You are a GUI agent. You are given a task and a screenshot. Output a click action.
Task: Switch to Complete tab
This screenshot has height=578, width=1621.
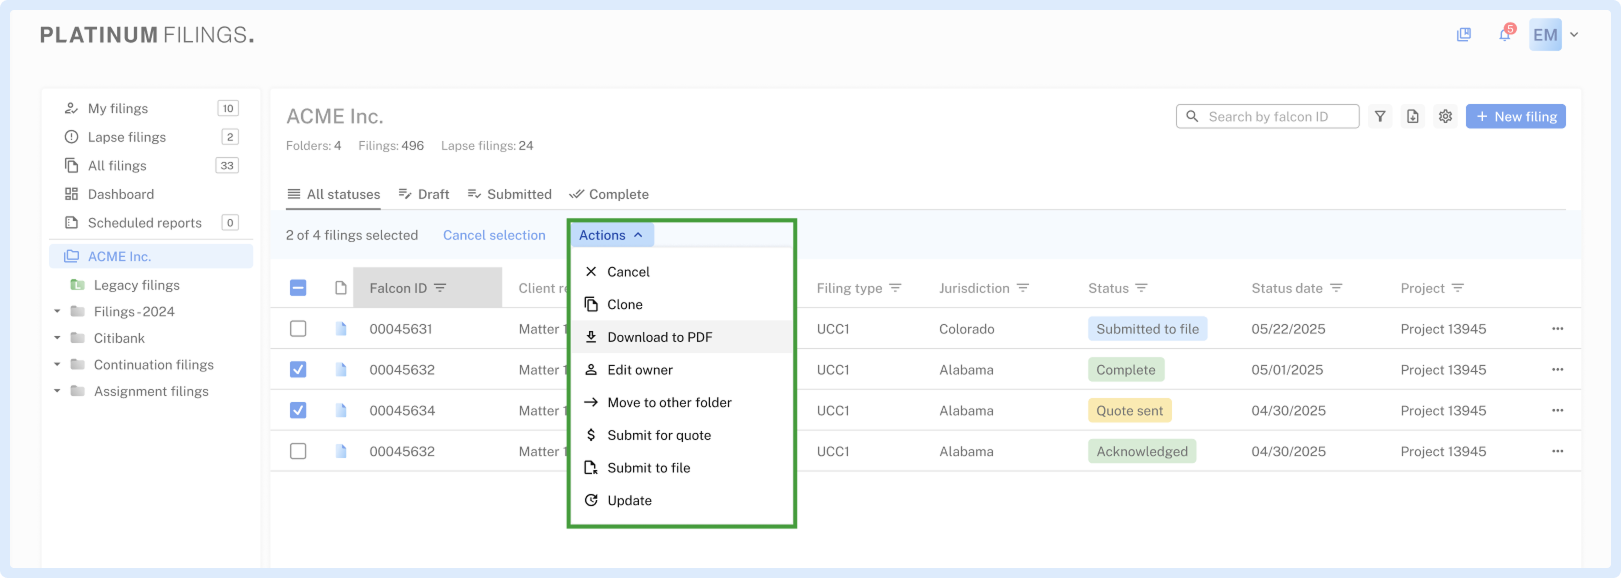609,194
